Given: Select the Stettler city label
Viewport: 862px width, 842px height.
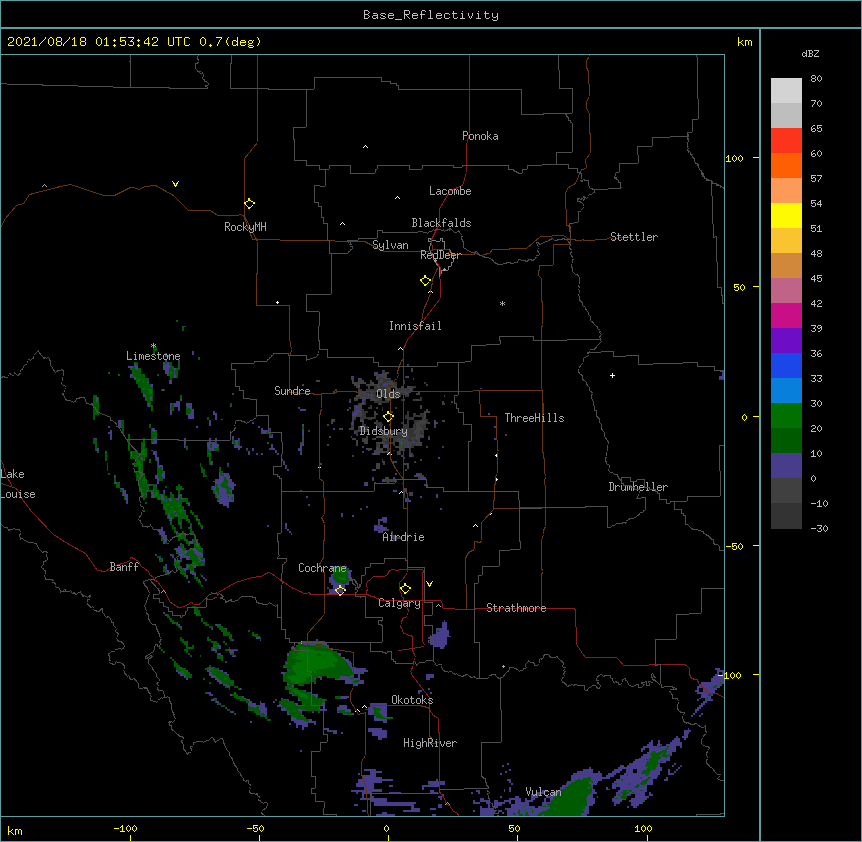Looking at the screenshot, I should [633, 237].
